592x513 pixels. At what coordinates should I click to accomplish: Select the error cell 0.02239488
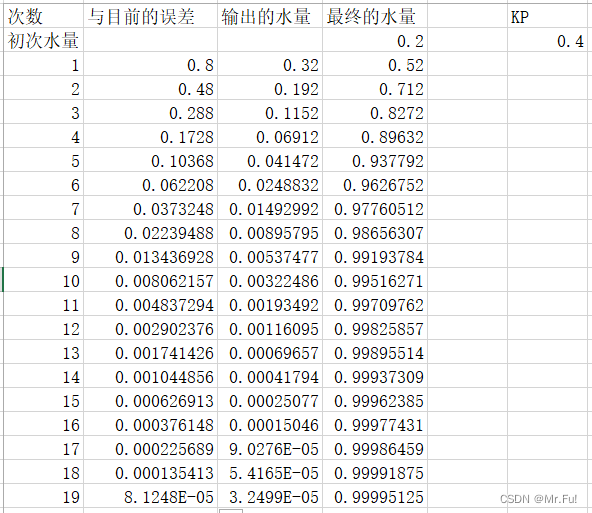[150, 232]
